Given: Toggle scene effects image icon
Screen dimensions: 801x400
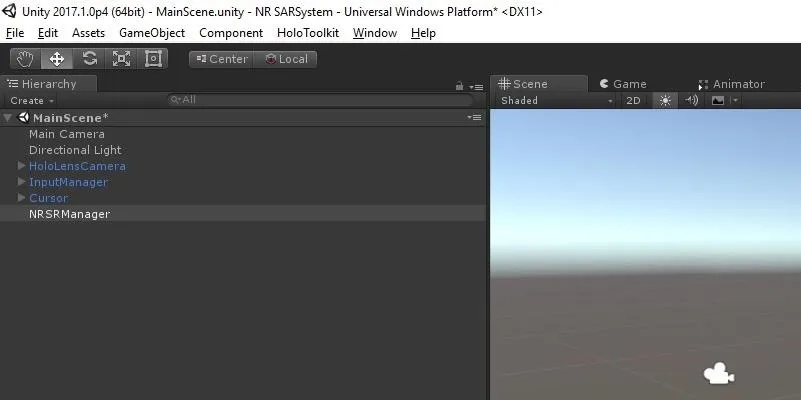Looking at the screenshot, I should coord(718,101).
